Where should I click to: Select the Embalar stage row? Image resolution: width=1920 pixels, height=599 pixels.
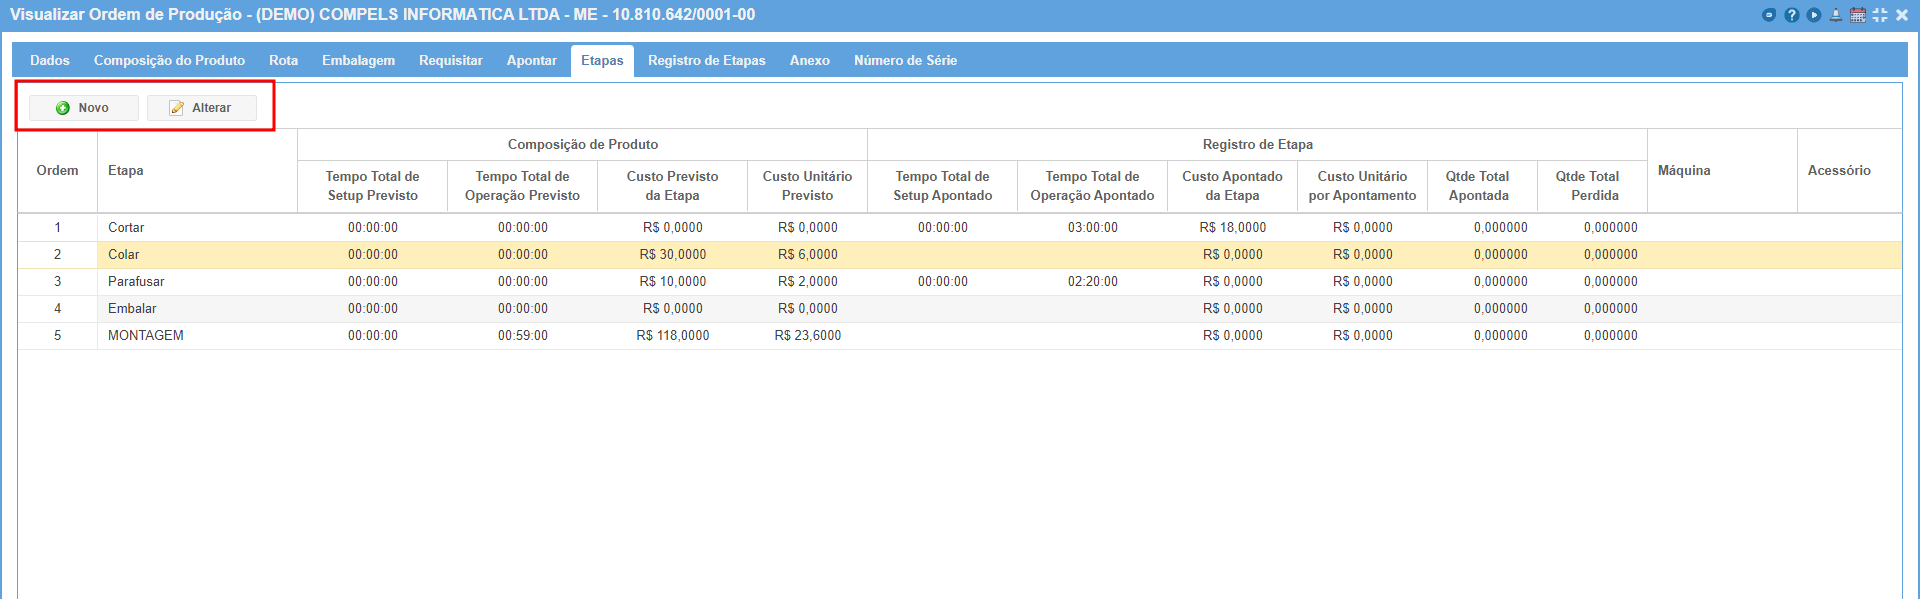pos(959,309)
